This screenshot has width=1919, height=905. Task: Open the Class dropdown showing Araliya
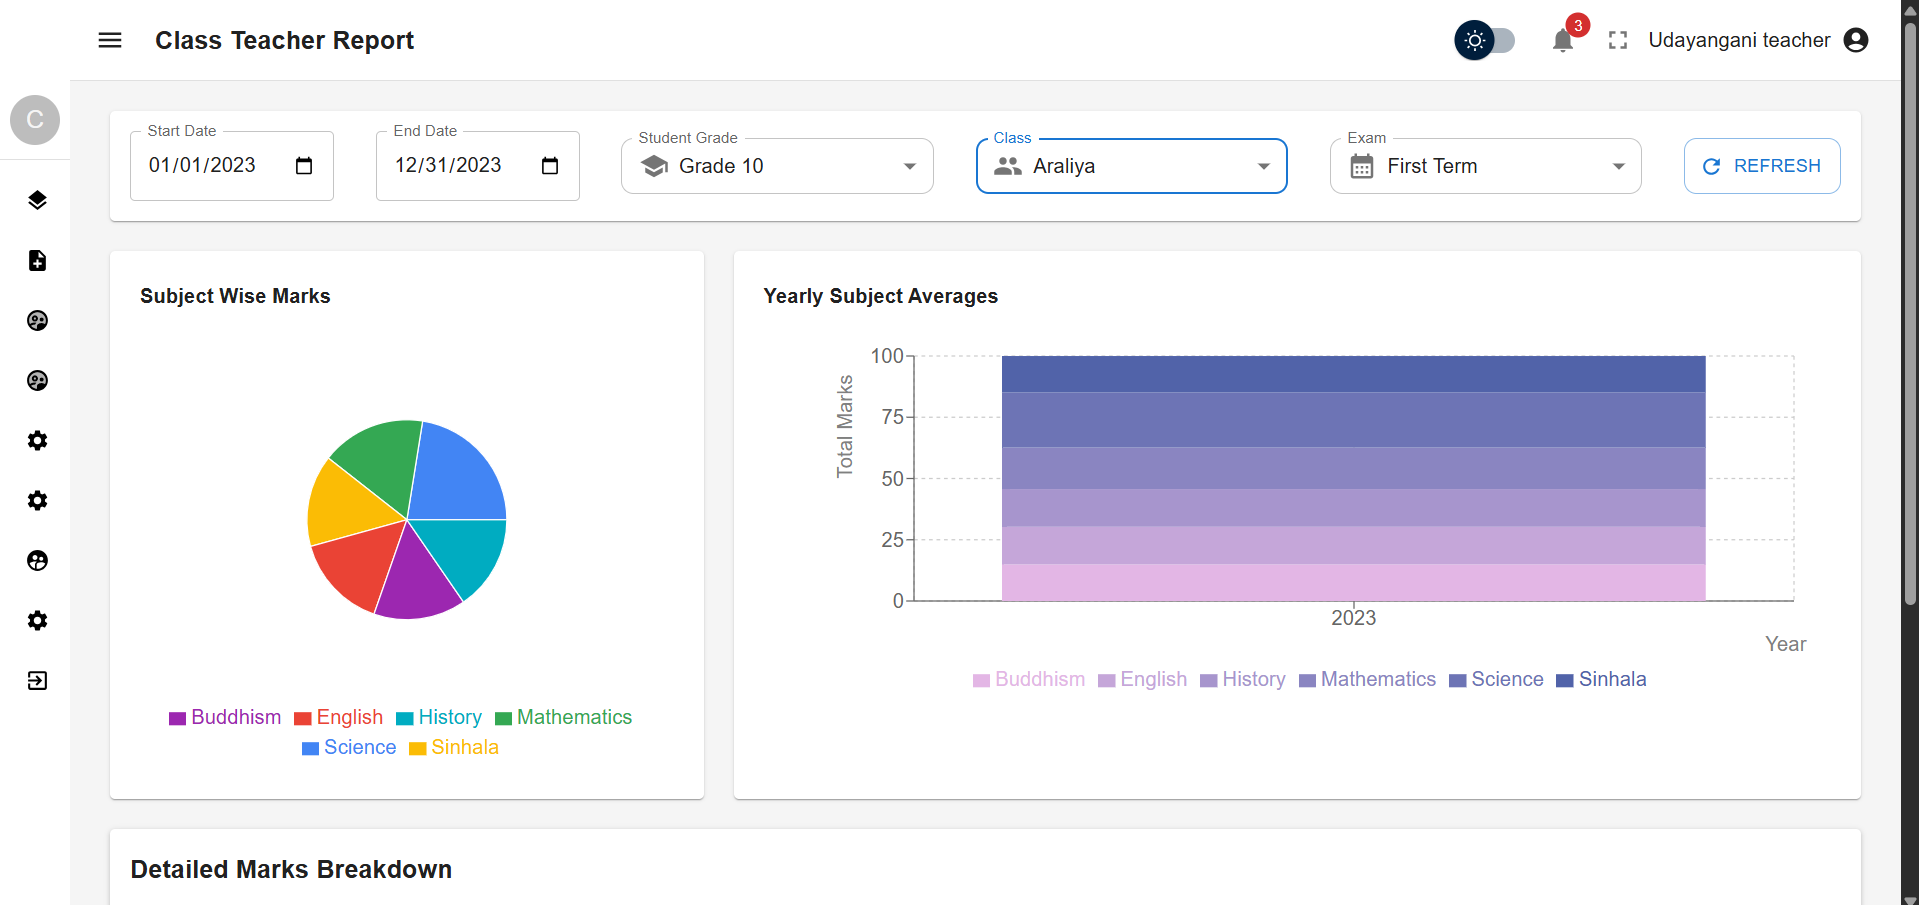[1131, 166]
